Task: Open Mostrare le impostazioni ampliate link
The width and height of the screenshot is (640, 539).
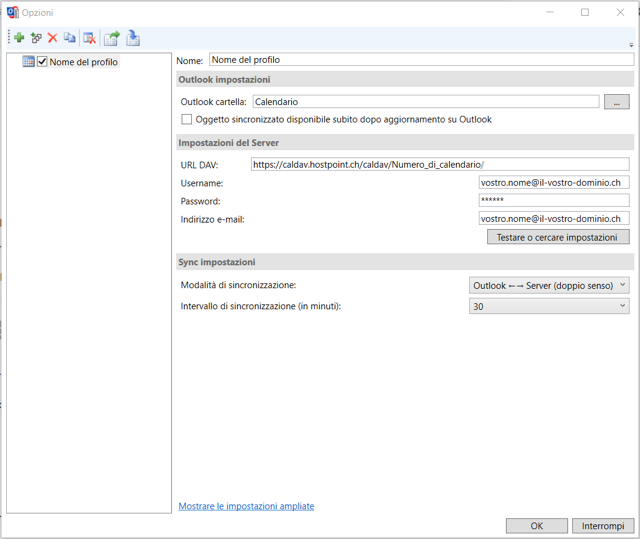Action: click(246, 506)
